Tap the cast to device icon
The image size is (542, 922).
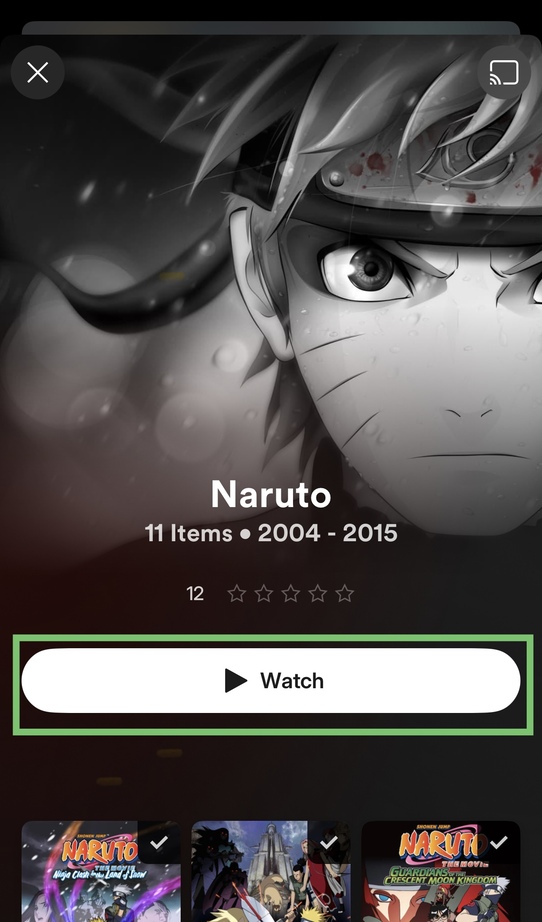(x=504, y=73)
